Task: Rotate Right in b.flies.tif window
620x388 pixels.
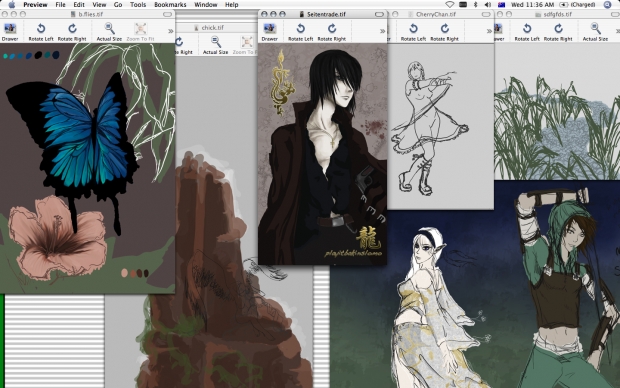Action: [72, 32]
